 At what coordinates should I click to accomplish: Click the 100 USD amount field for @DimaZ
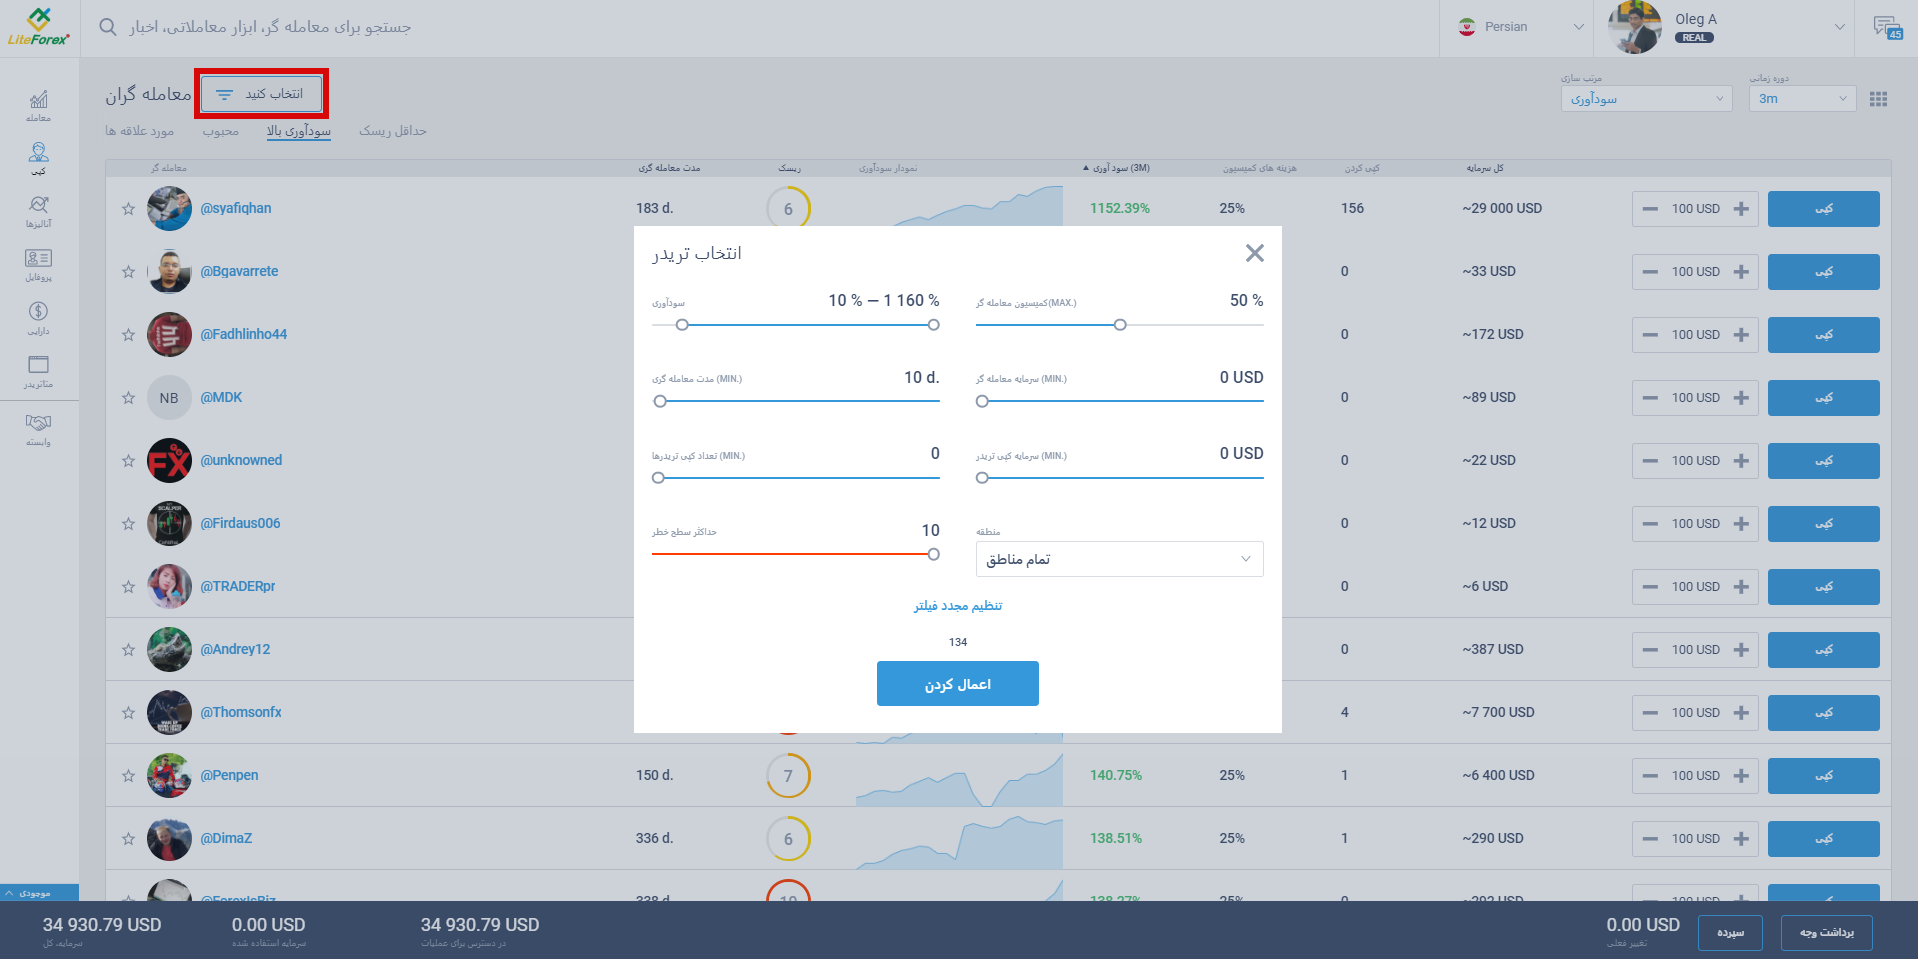click(1695, 839)
